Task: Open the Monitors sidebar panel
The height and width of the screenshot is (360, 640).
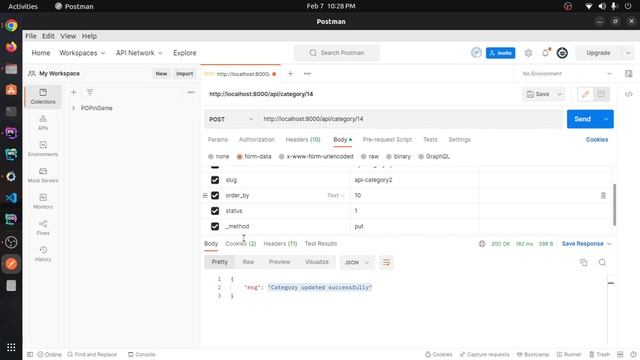Action: (x=43, y=201)
